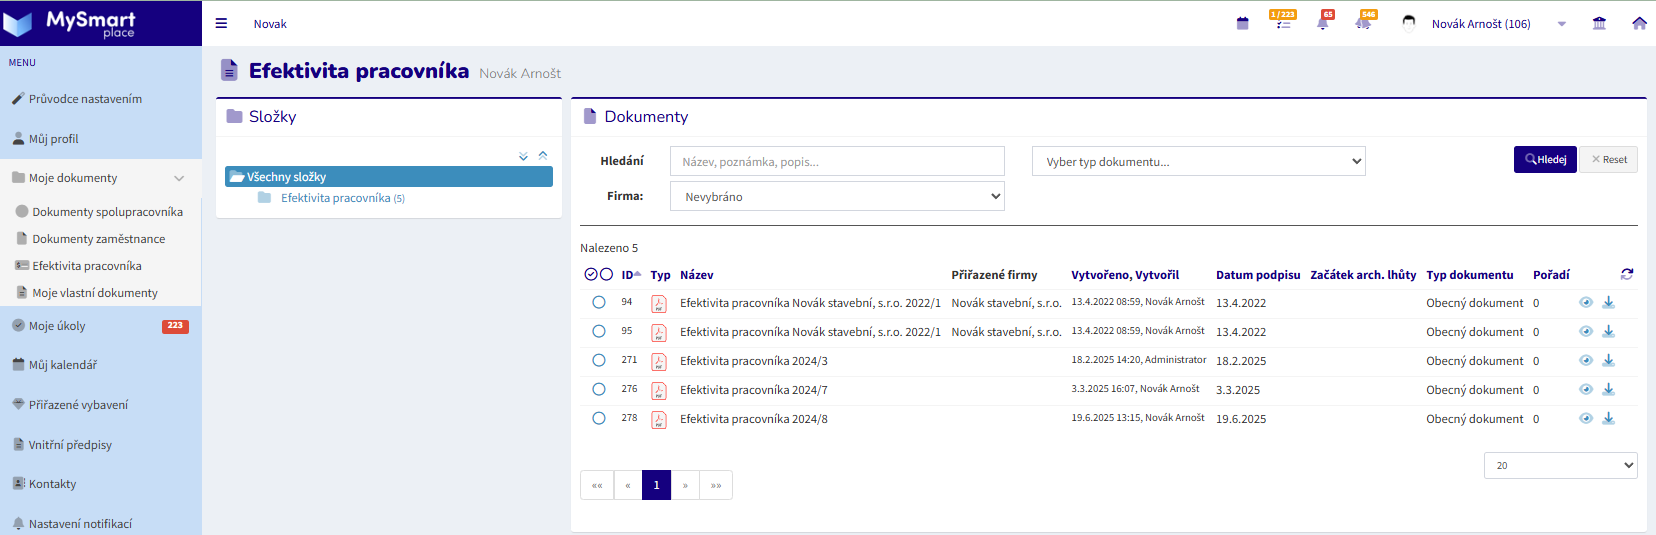Preview document 276 using the eye icon
The height and width of the screenshot is (535, 1656).
1586,390
